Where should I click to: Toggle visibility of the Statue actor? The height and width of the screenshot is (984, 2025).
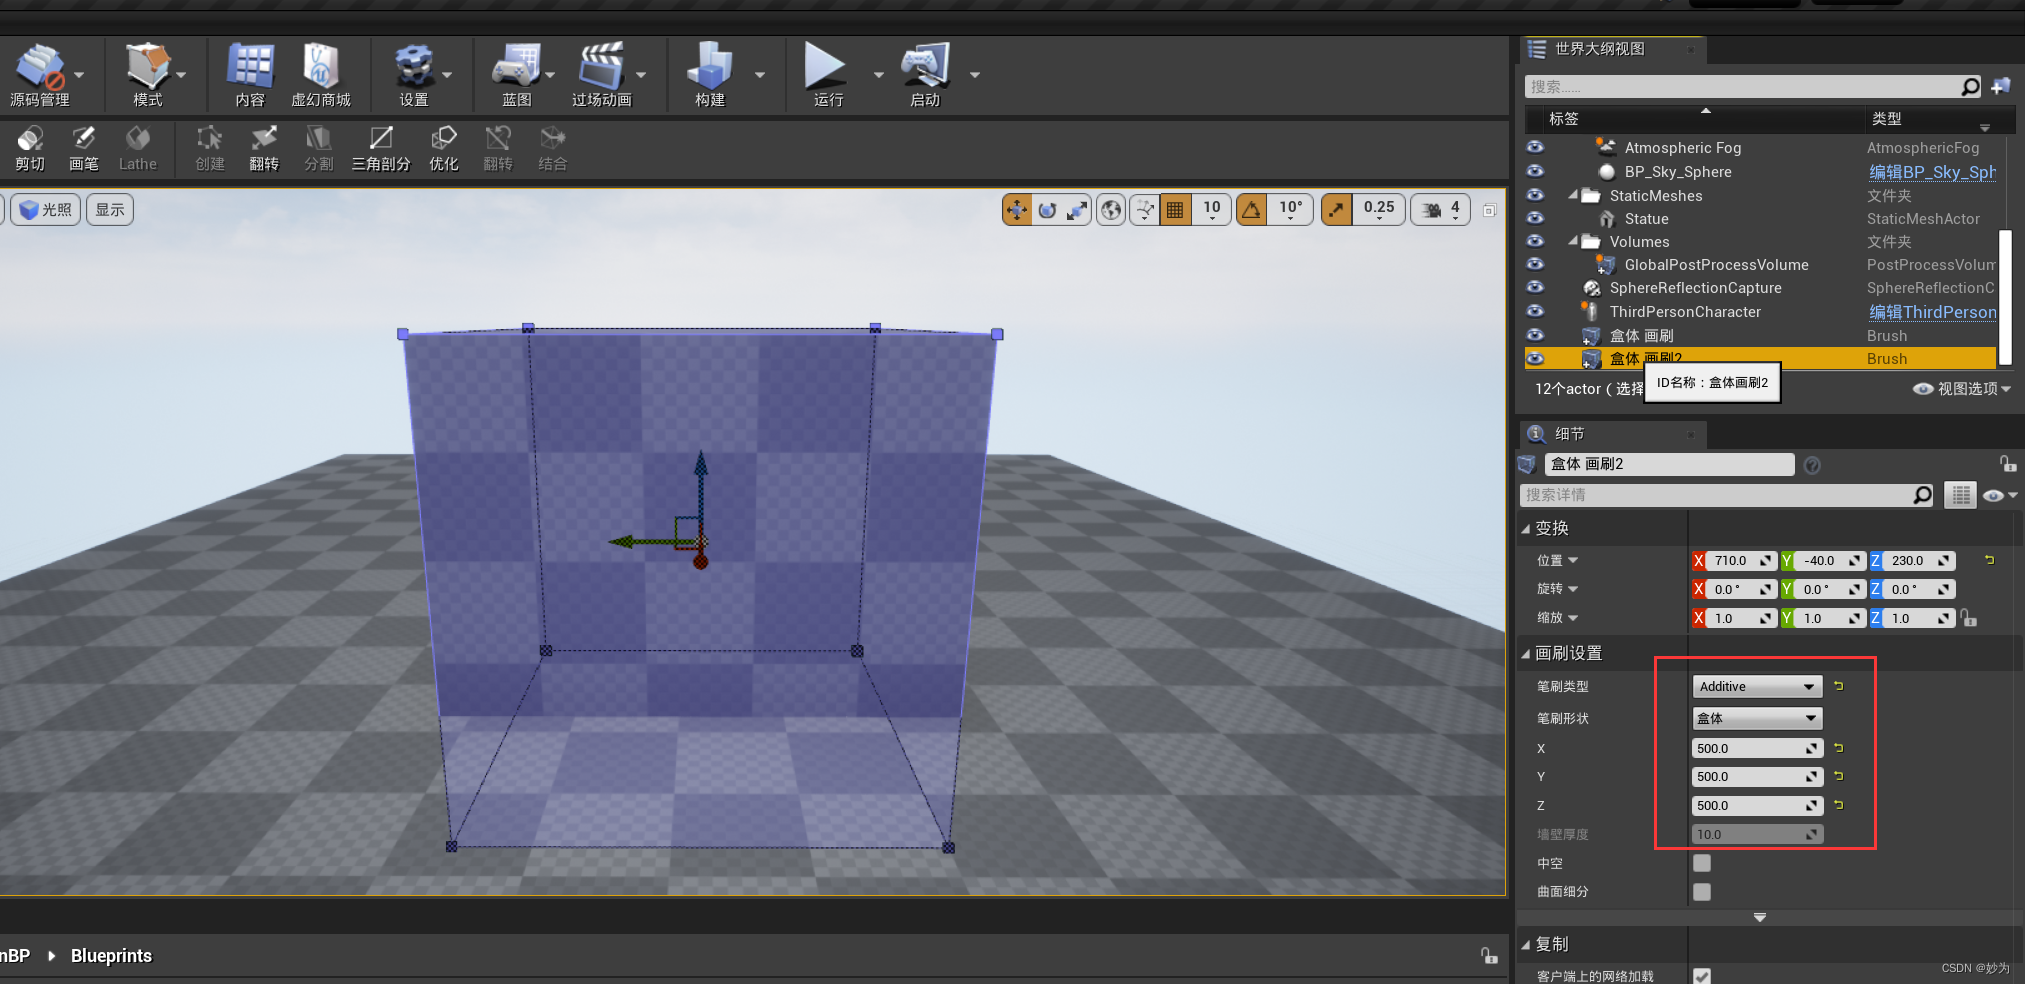tap(1535, 218)
